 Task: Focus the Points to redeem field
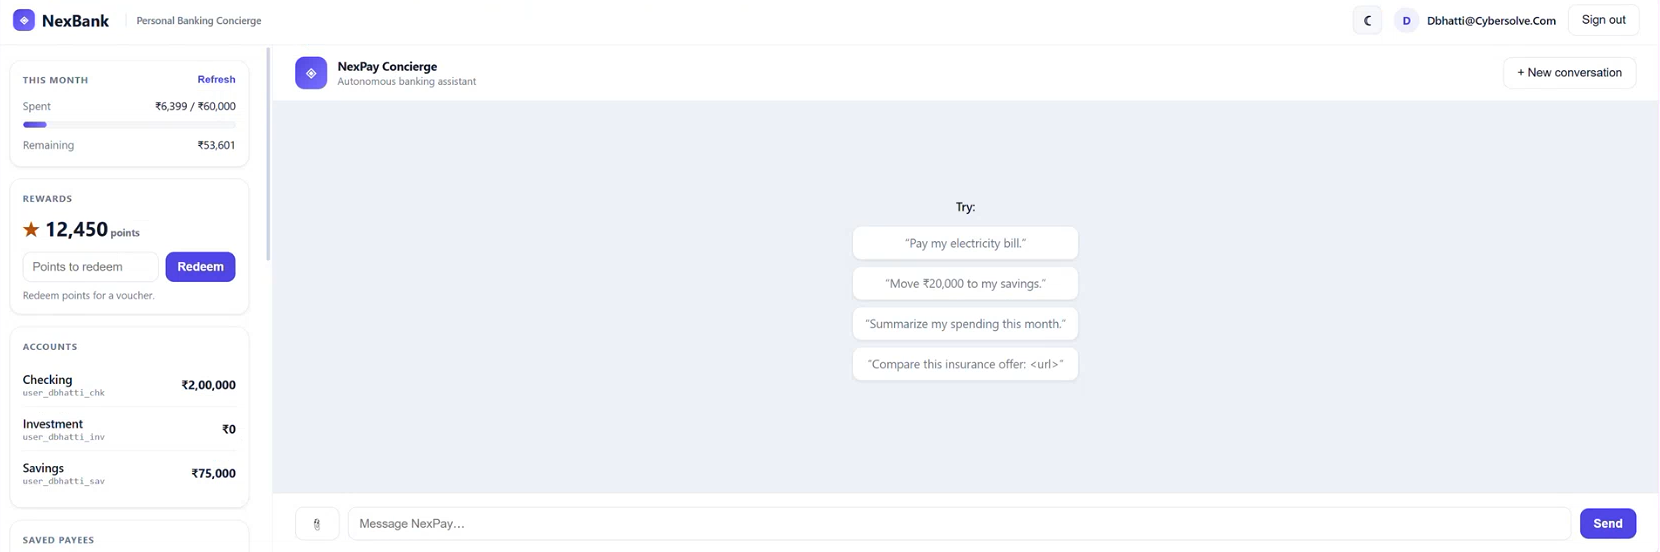[x=90, y=267]
